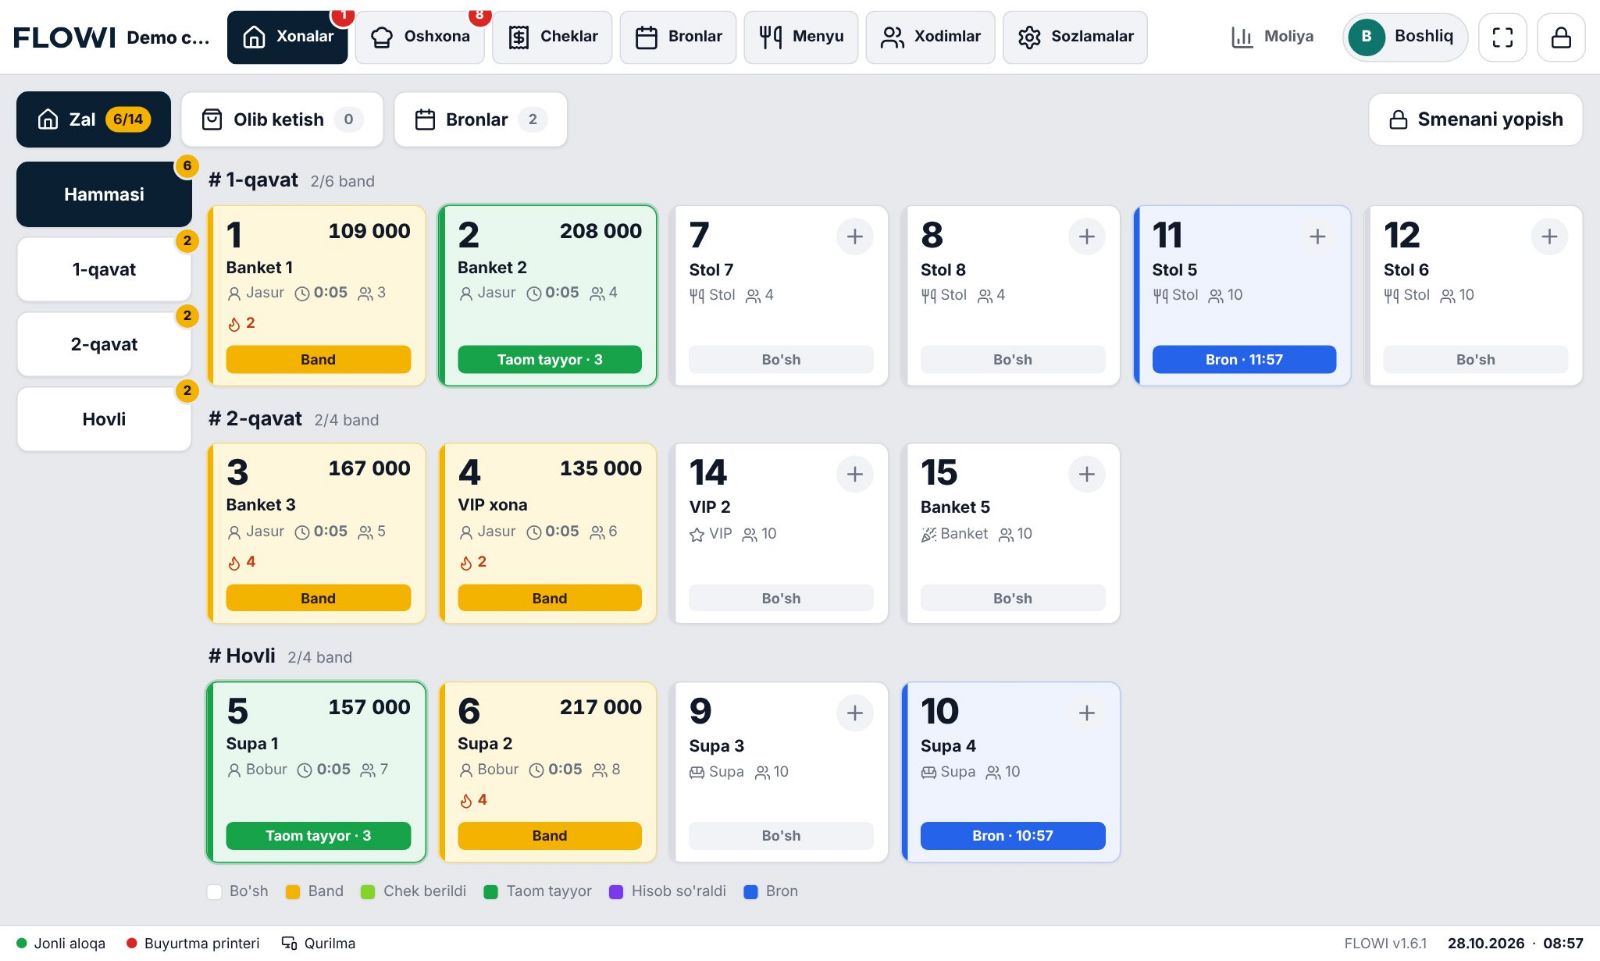Click Bo'sh status on VIP 2
This screenshot has height=961, width=1600.
(781, 598)
